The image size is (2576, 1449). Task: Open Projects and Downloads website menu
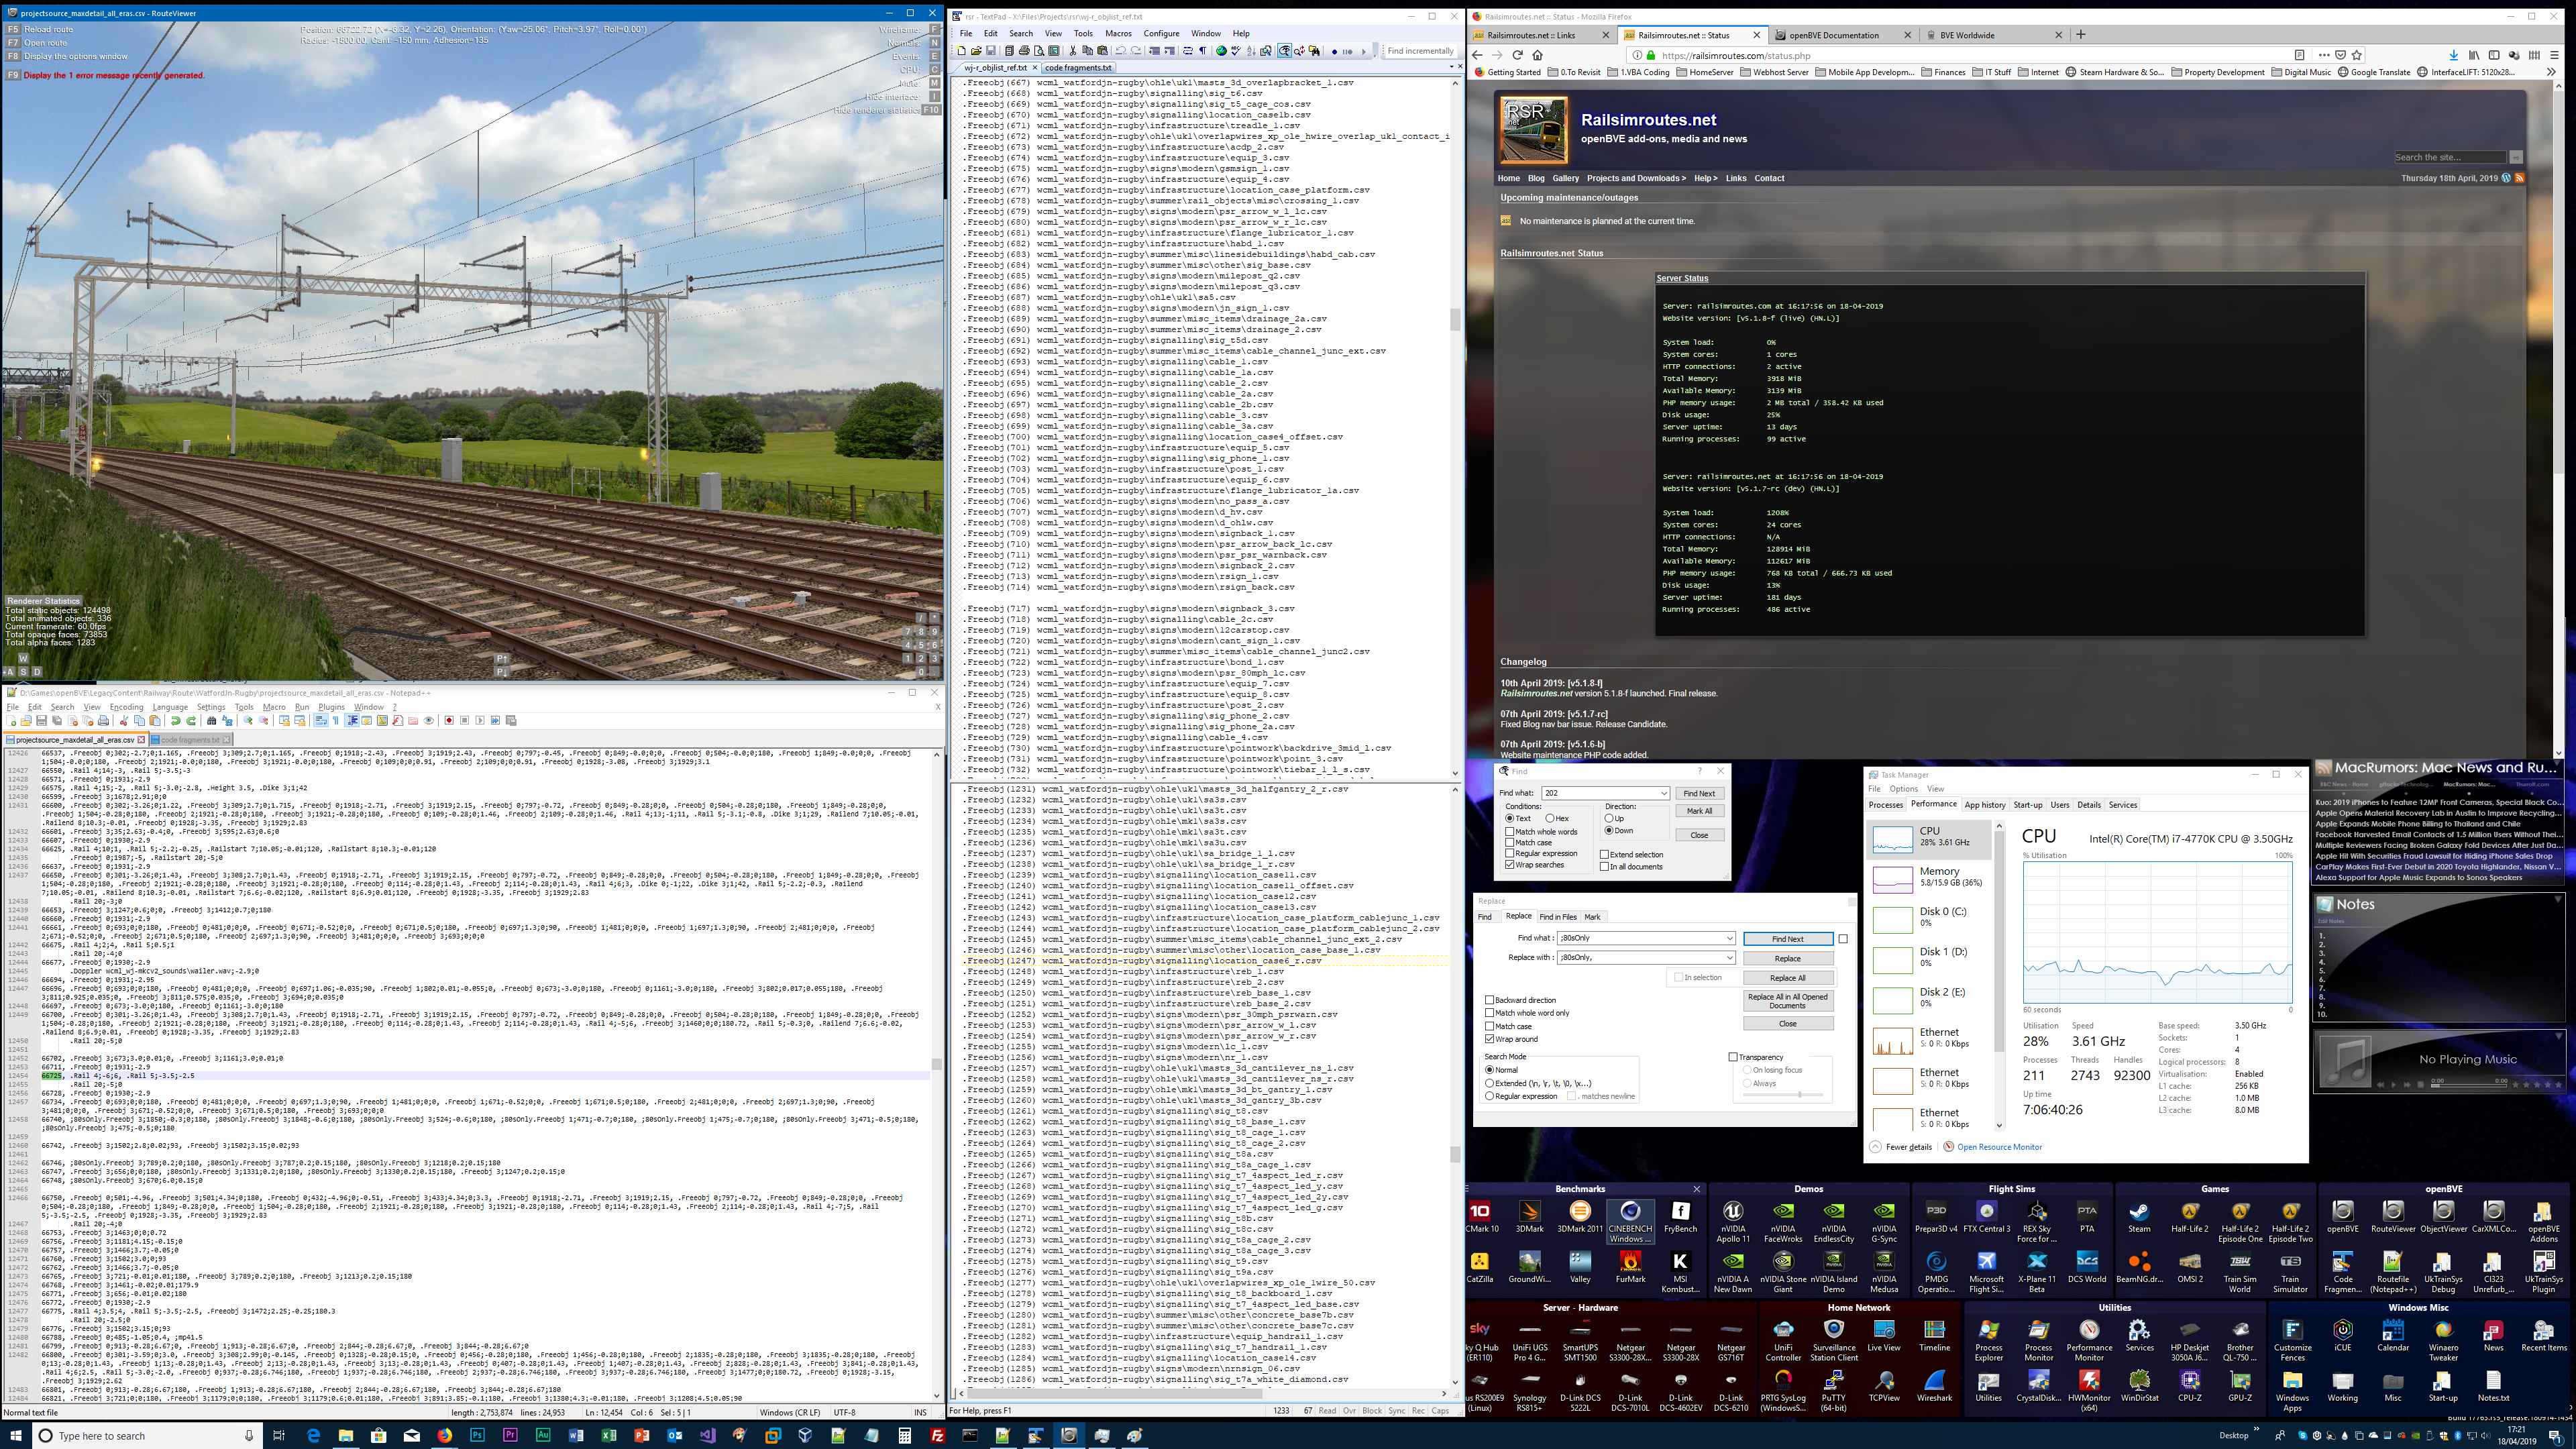click(1636, 178)
